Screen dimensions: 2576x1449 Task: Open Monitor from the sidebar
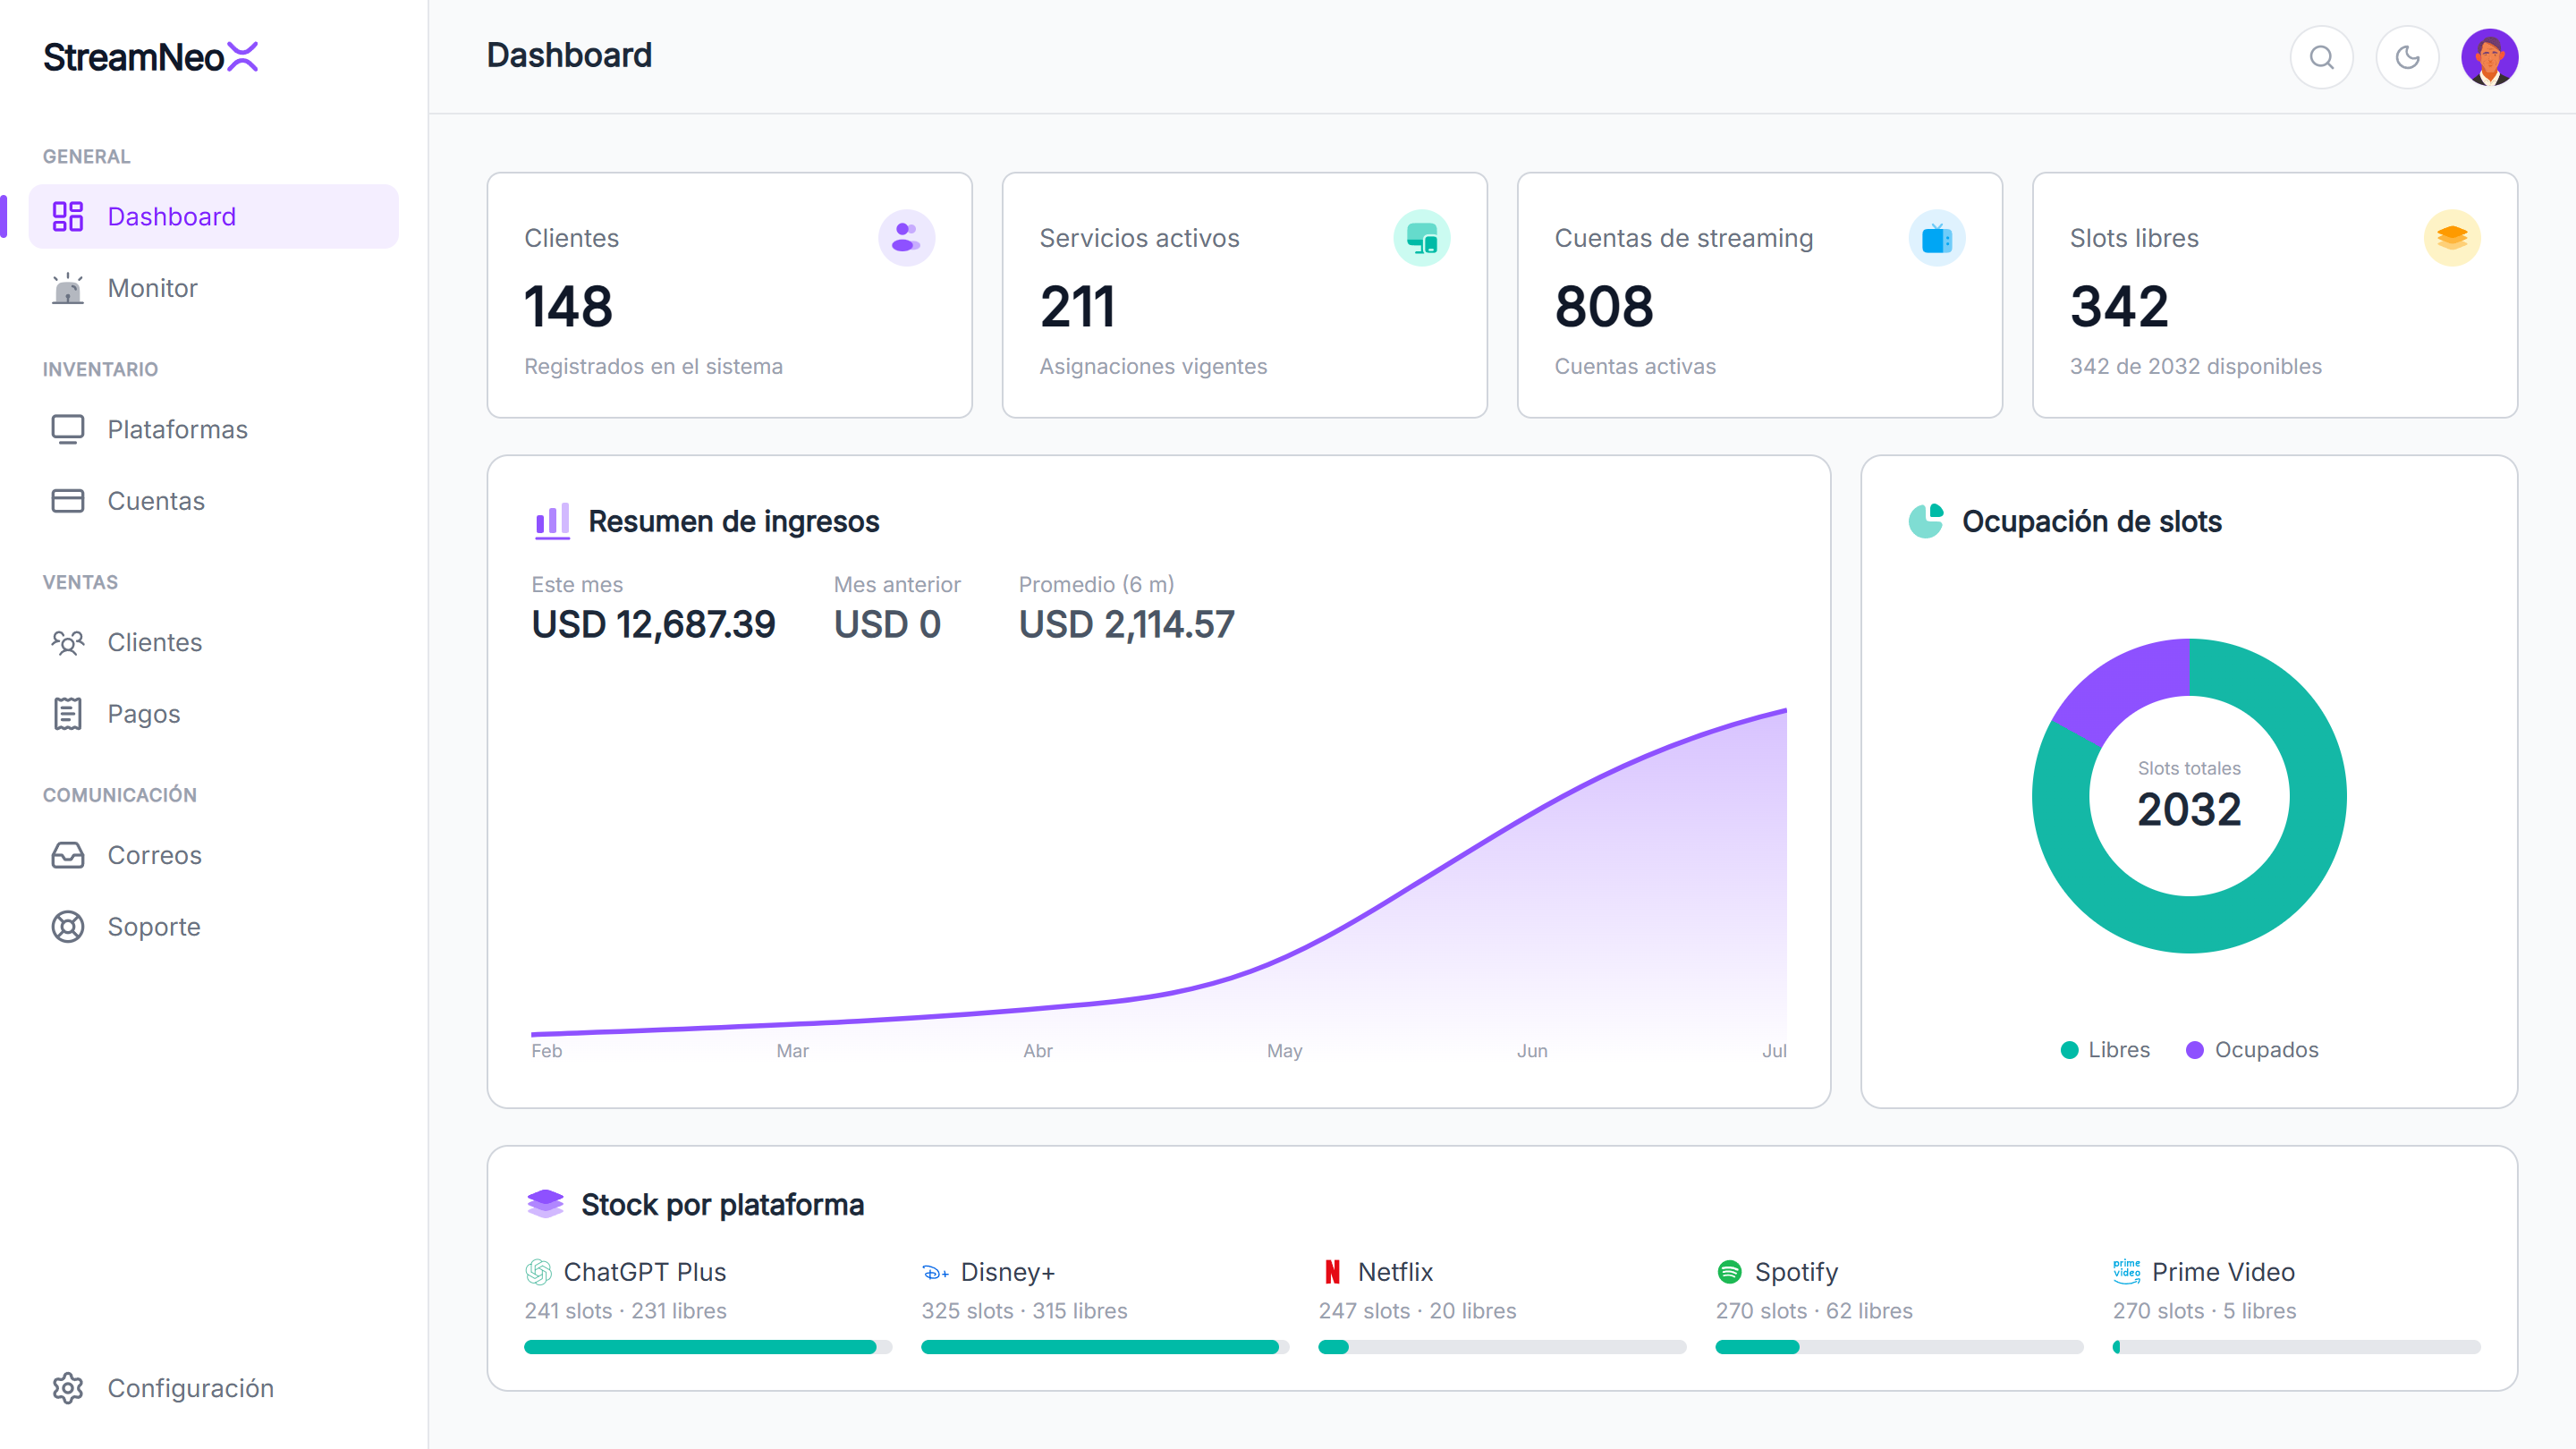click(x=214, y=288)
